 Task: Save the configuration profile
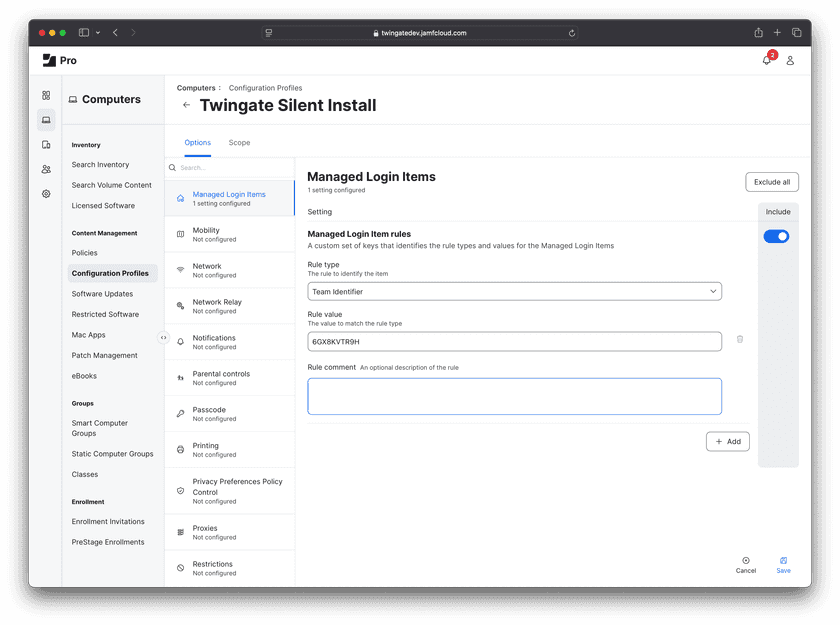(783, 565)
